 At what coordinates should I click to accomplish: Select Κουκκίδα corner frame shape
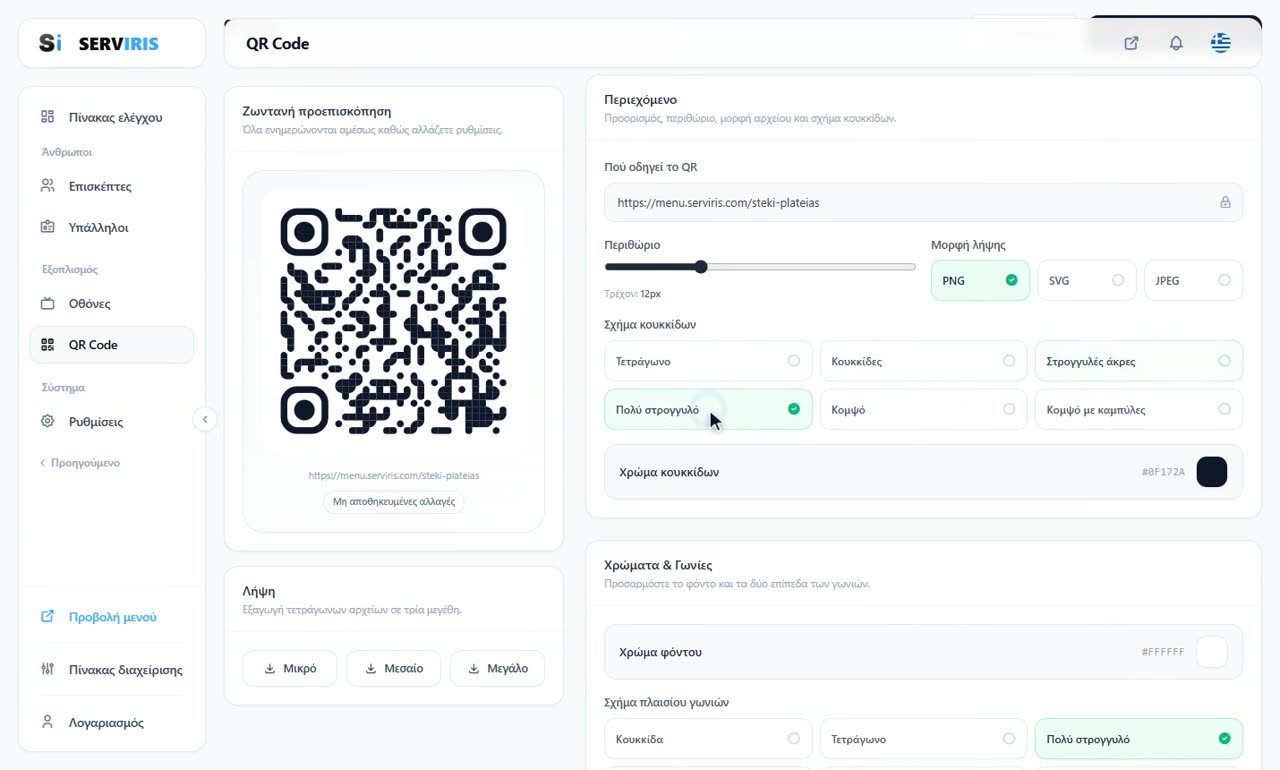pyautogui.click(x=708, y=739)
